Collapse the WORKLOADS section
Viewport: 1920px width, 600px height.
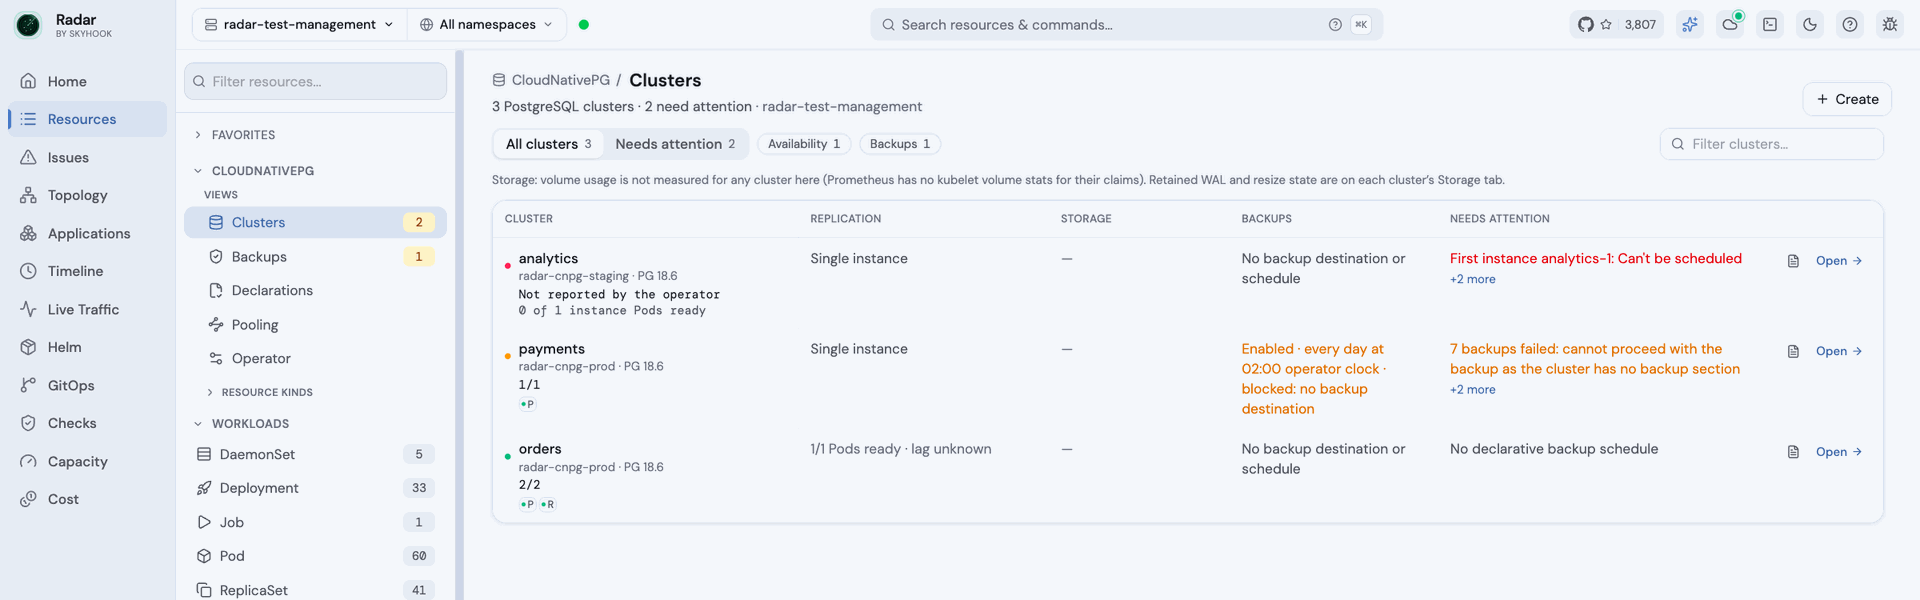point(241,424)
